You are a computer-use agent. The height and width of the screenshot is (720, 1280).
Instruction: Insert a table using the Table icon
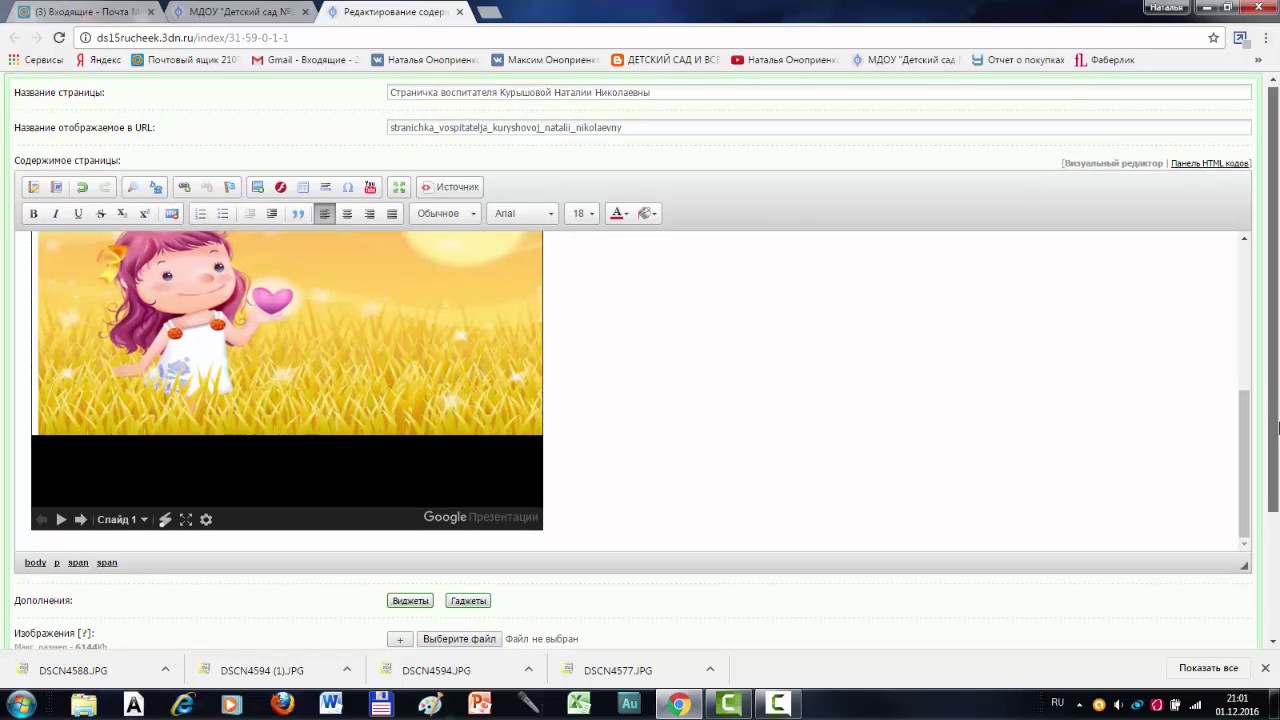pos(303,187)
